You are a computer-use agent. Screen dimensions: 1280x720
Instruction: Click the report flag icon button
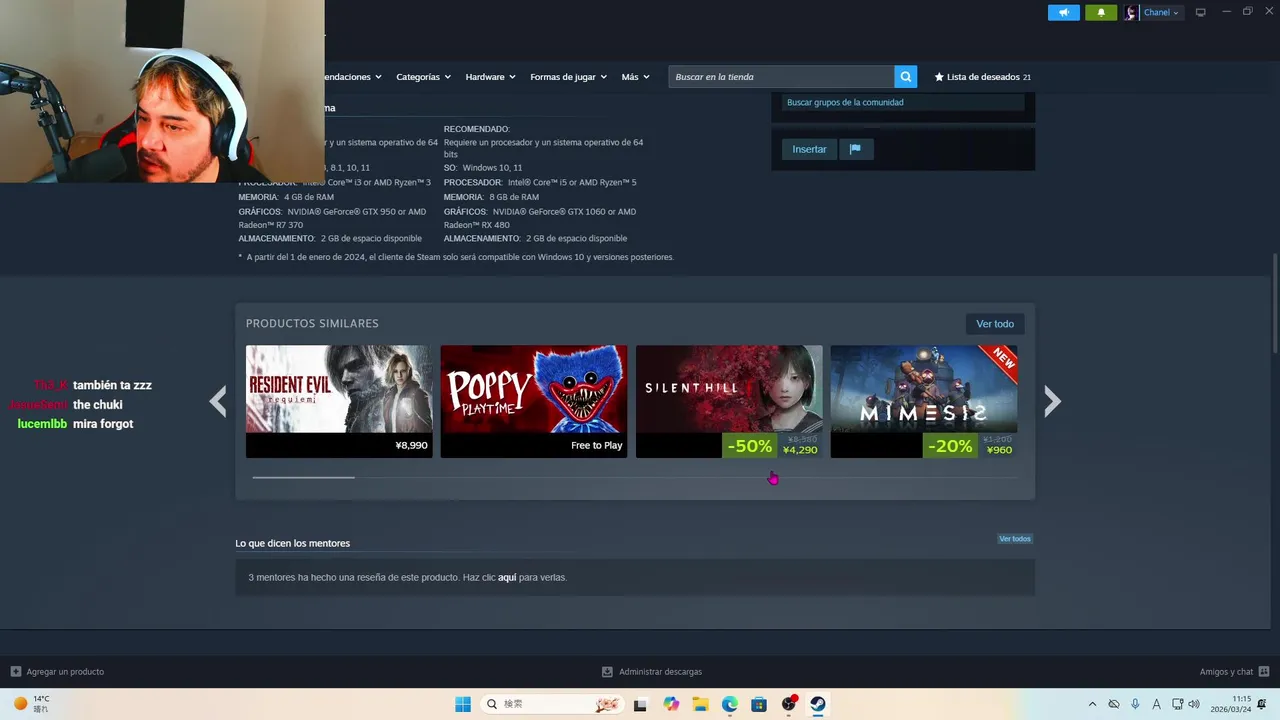(855, 149)
